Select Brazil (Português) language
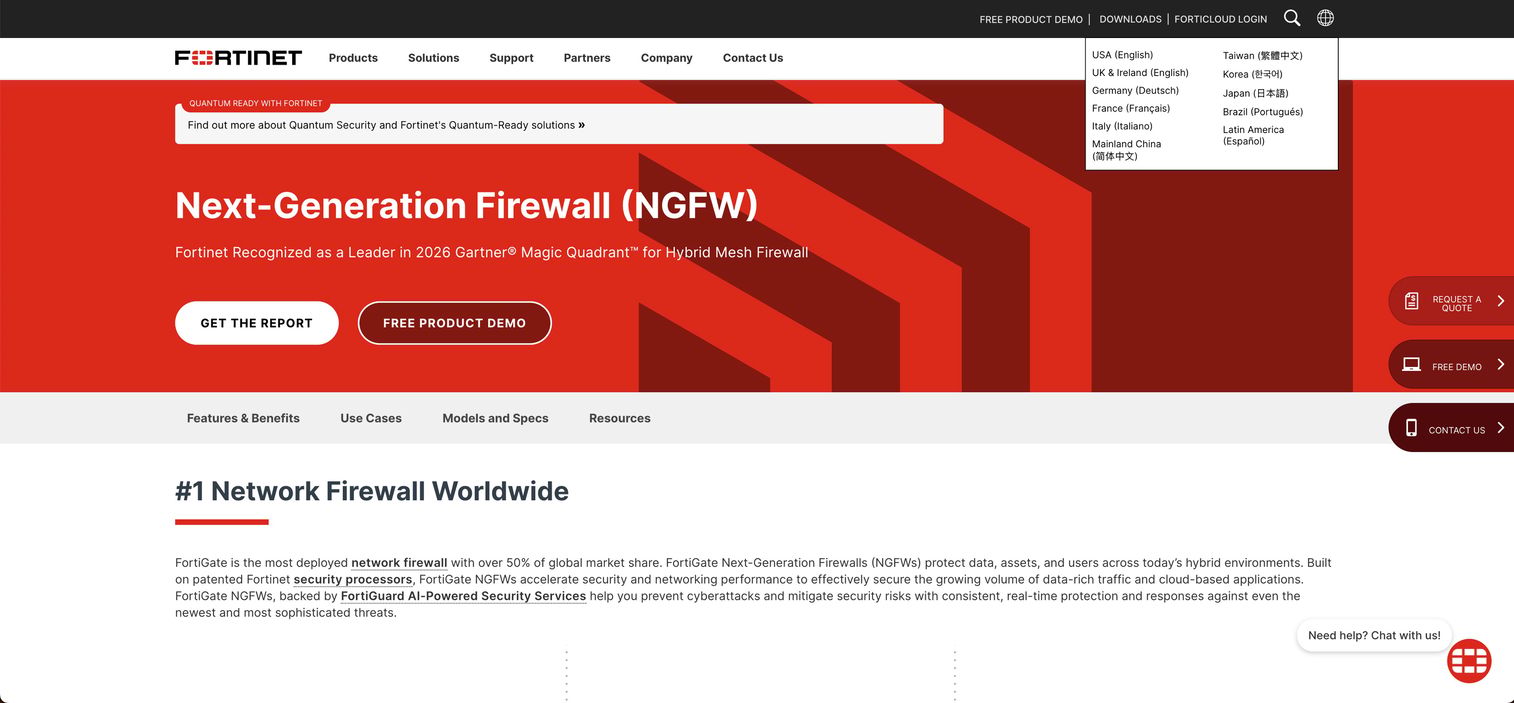The width and height of the screenshot is (1514, 703). pyautogui.click(x=1263, y=112)
